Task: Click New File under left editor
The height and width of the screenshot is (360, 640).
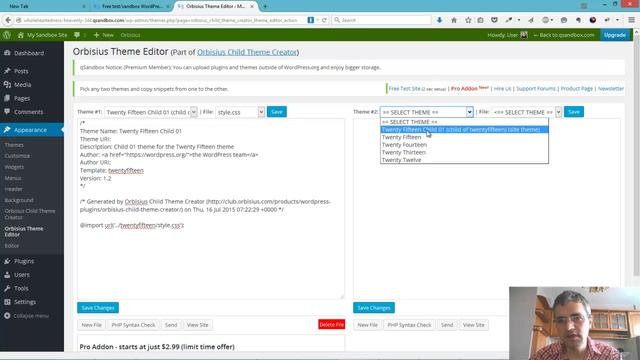Action: coord(91,325)
